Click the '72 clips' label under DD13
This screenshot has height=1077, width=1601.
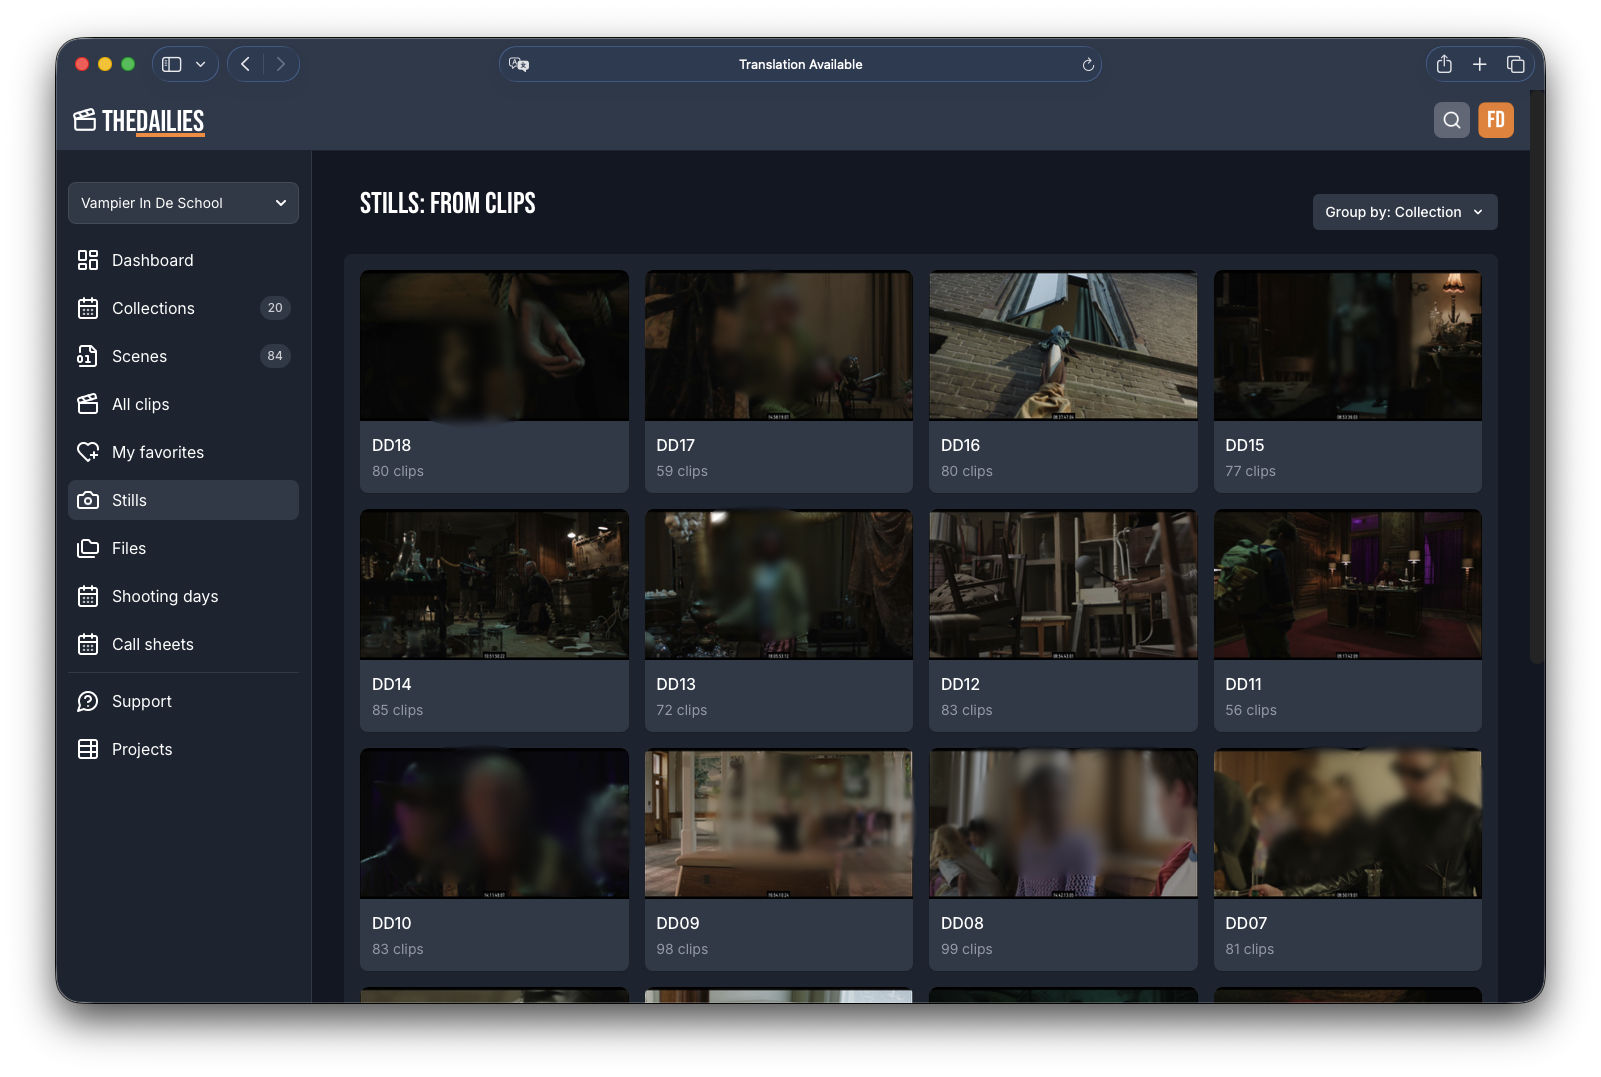tap(682, 710)
